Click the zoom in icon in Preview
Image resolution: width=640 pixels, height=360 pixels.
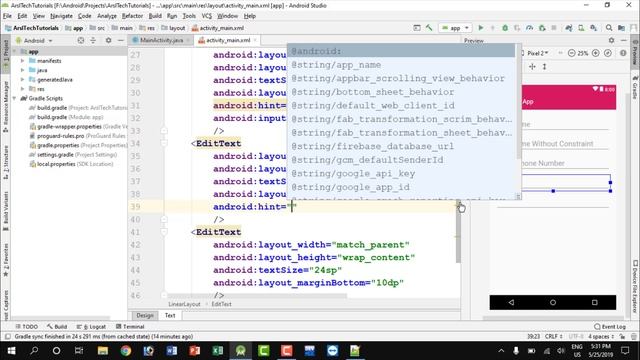[x=596, y=53]
